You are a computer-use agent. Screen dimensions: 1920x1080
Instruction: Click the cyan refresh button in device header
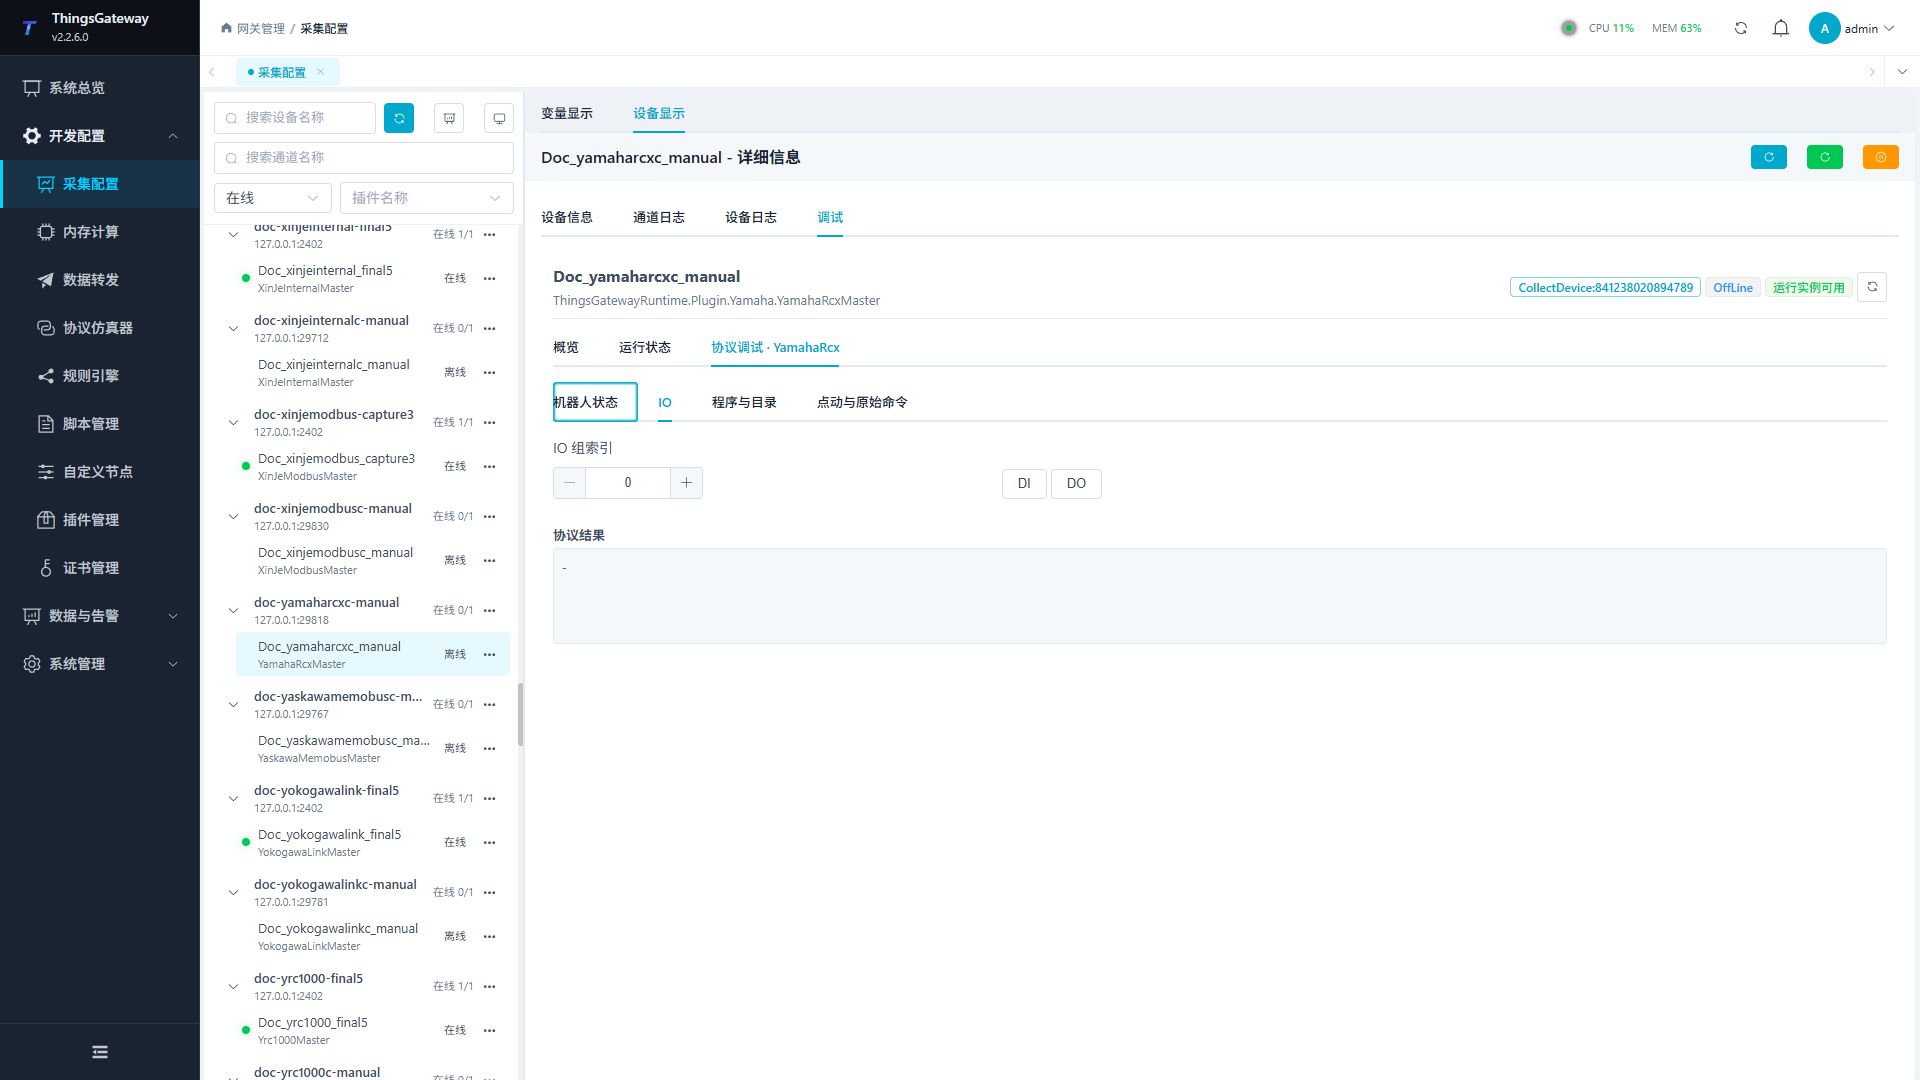[x=1769, y=157]
